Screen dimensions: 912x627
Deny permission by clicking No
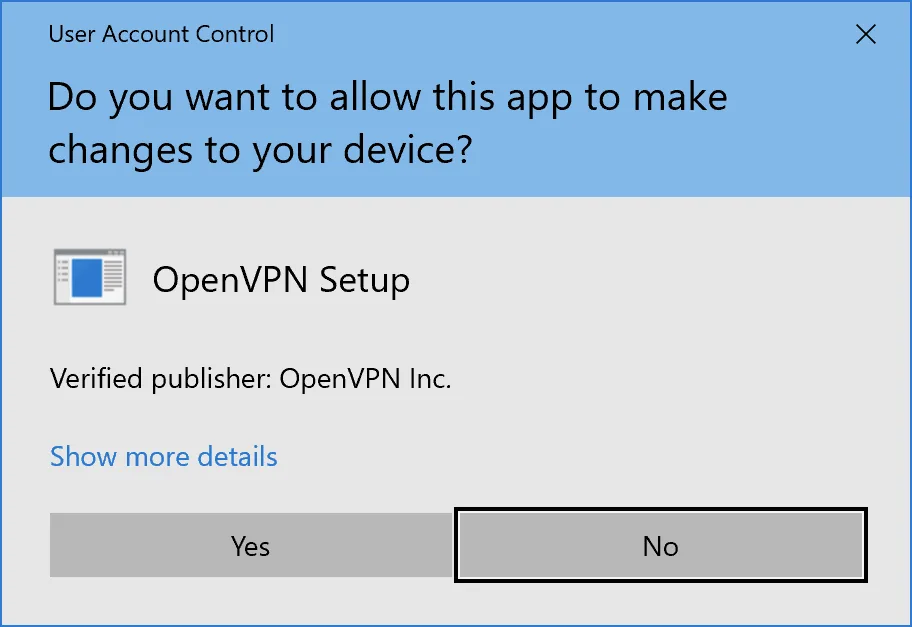click(659, 545)
